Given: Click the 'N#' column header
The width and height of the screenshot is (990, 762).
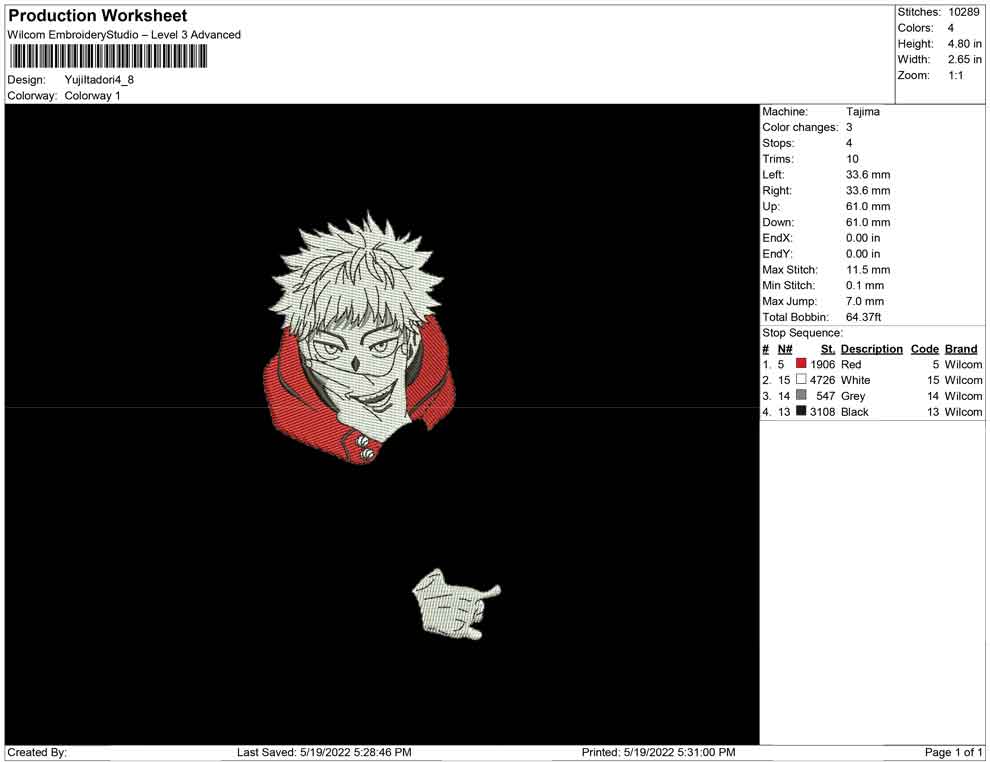Looking at the screenshot, I should click(x=785, y=349).
